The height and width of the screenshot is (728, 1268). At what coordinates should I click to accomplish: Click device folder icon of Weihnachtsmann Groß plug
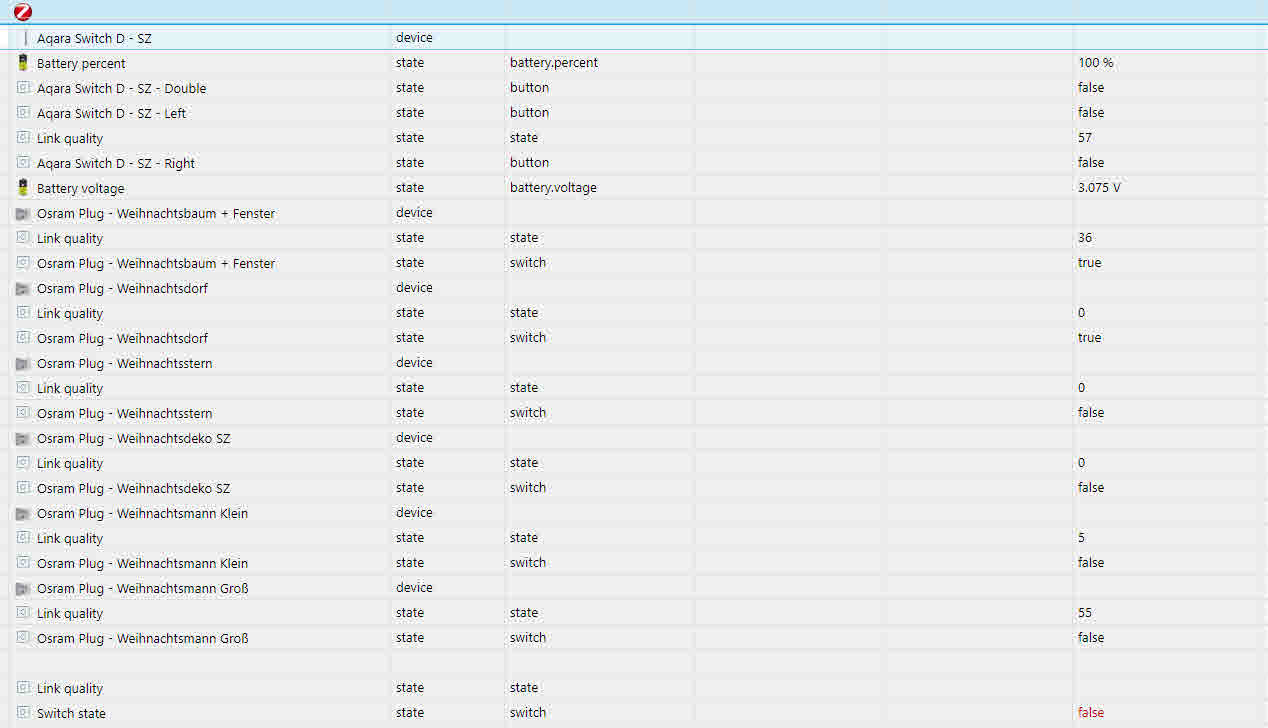click(x=24, y=589)
